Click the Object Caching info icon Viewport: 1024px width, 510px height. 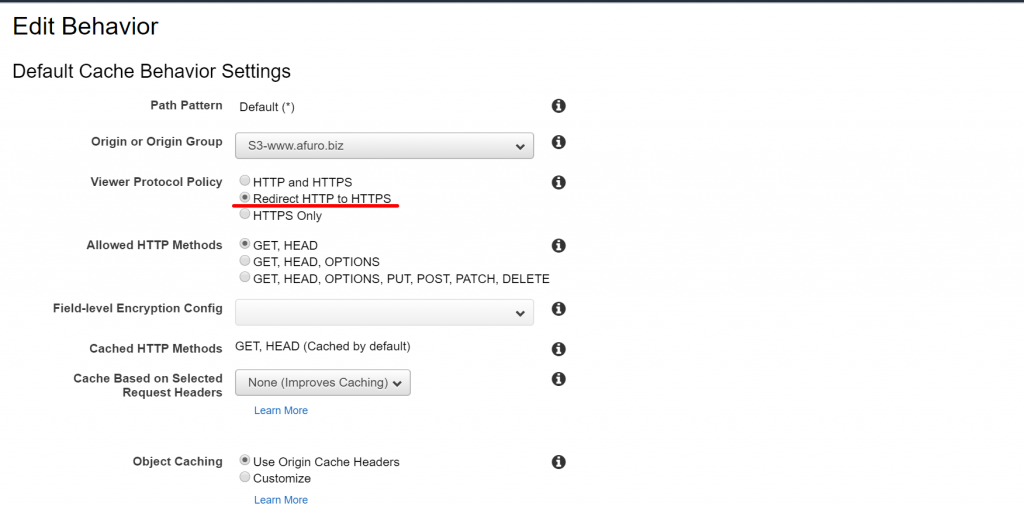pyautogui.click(x=558, y=462)
